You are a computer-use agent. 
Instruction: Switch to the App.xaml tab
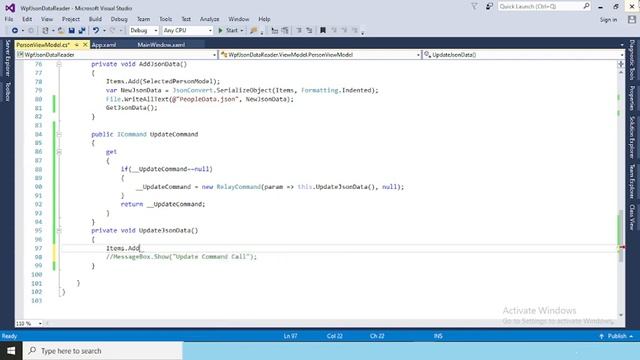tap(104, 45)
